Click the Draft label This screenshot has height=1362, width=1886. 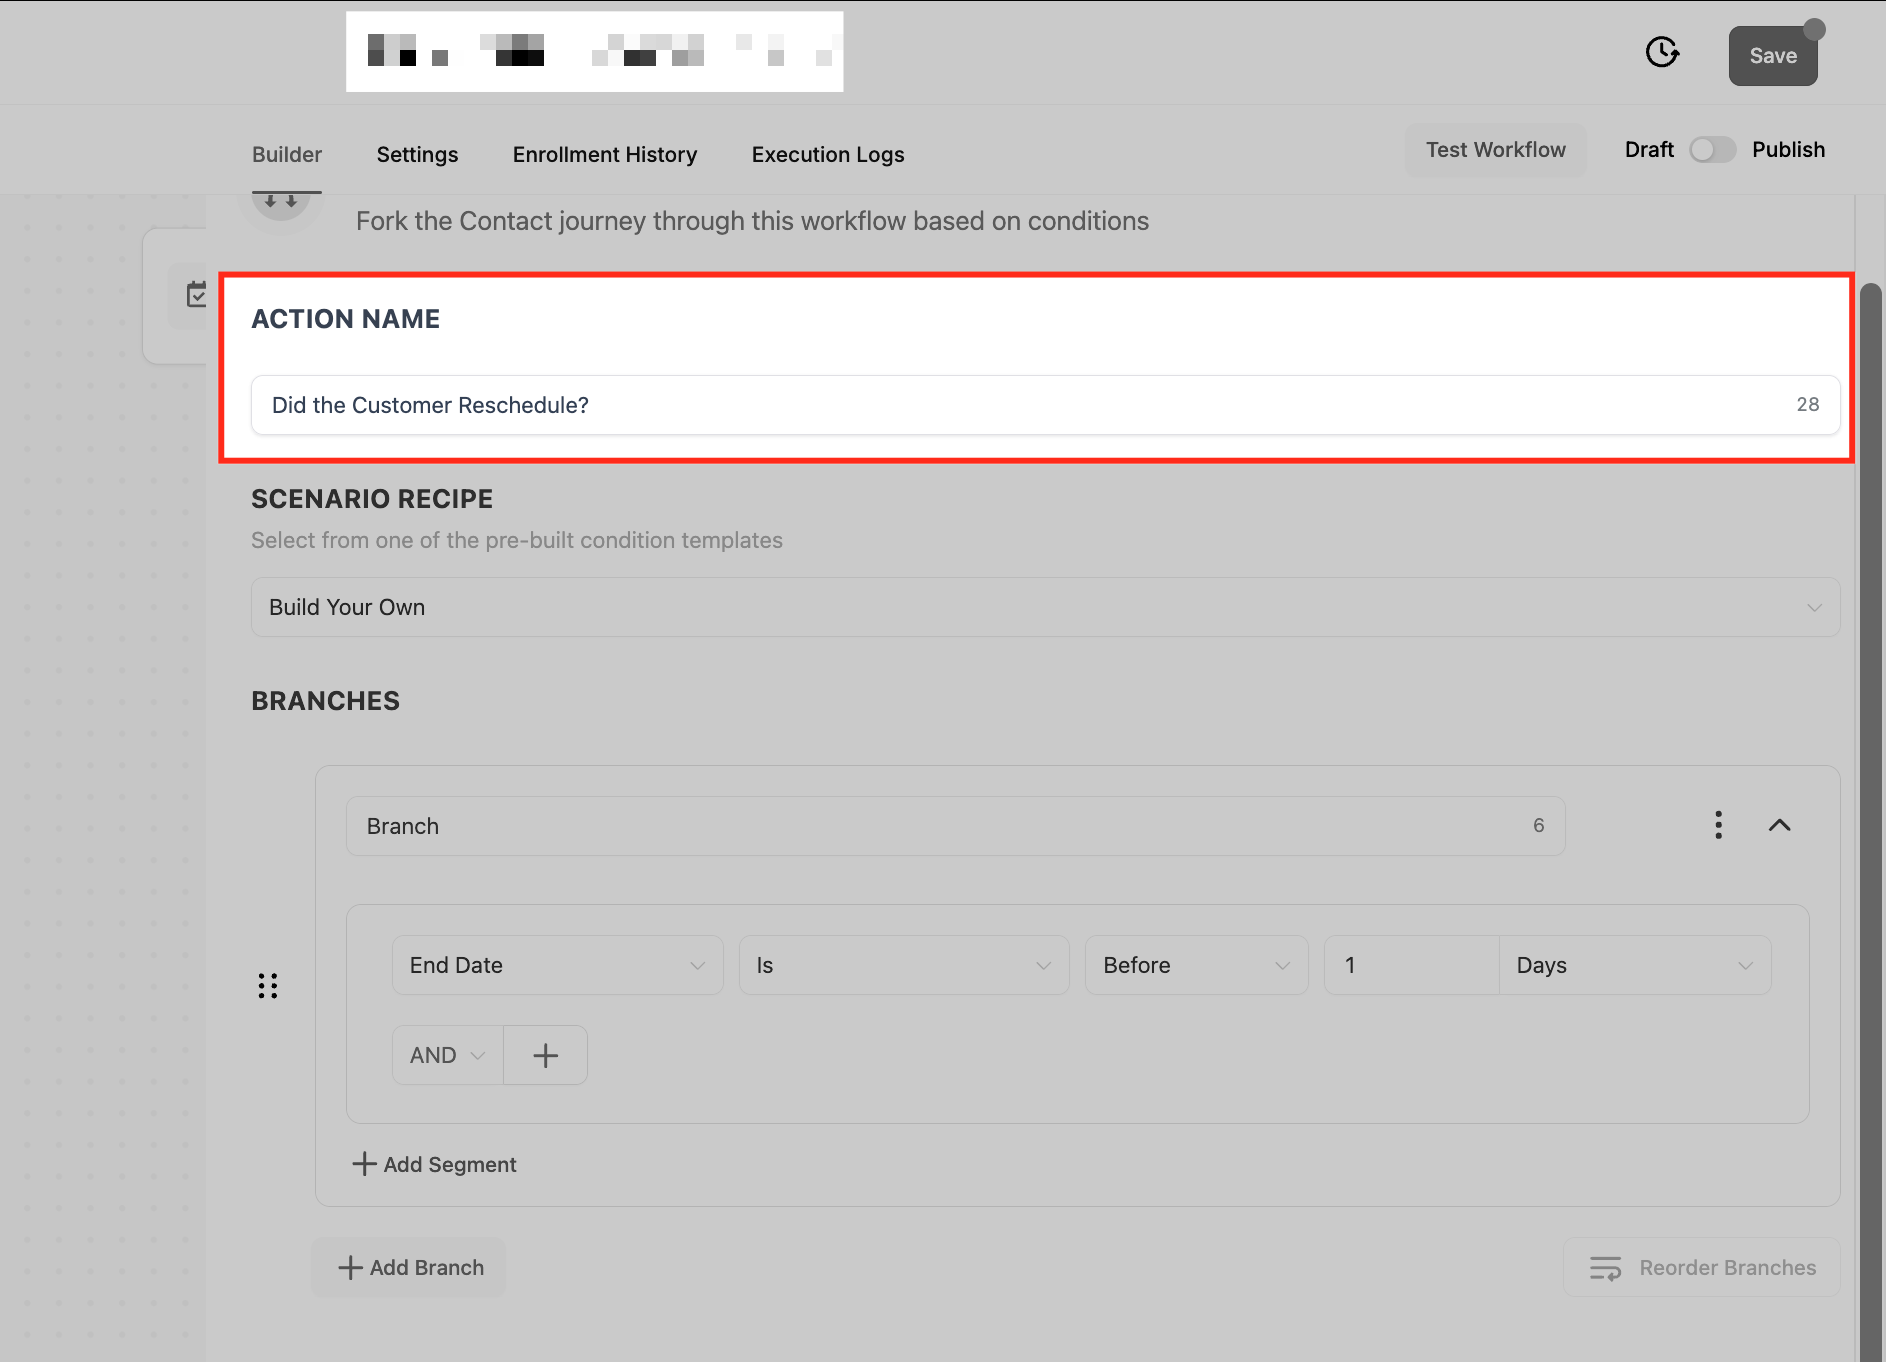coord(1649,150)
